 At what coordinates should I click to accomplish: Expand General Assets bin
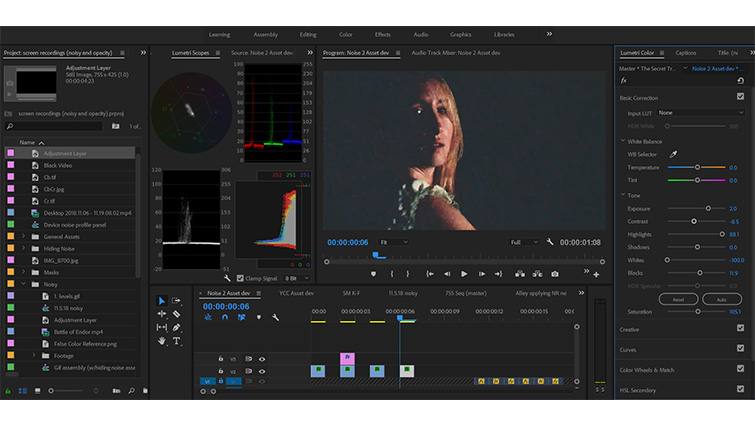pyautogui.click(x=23, y=236)
